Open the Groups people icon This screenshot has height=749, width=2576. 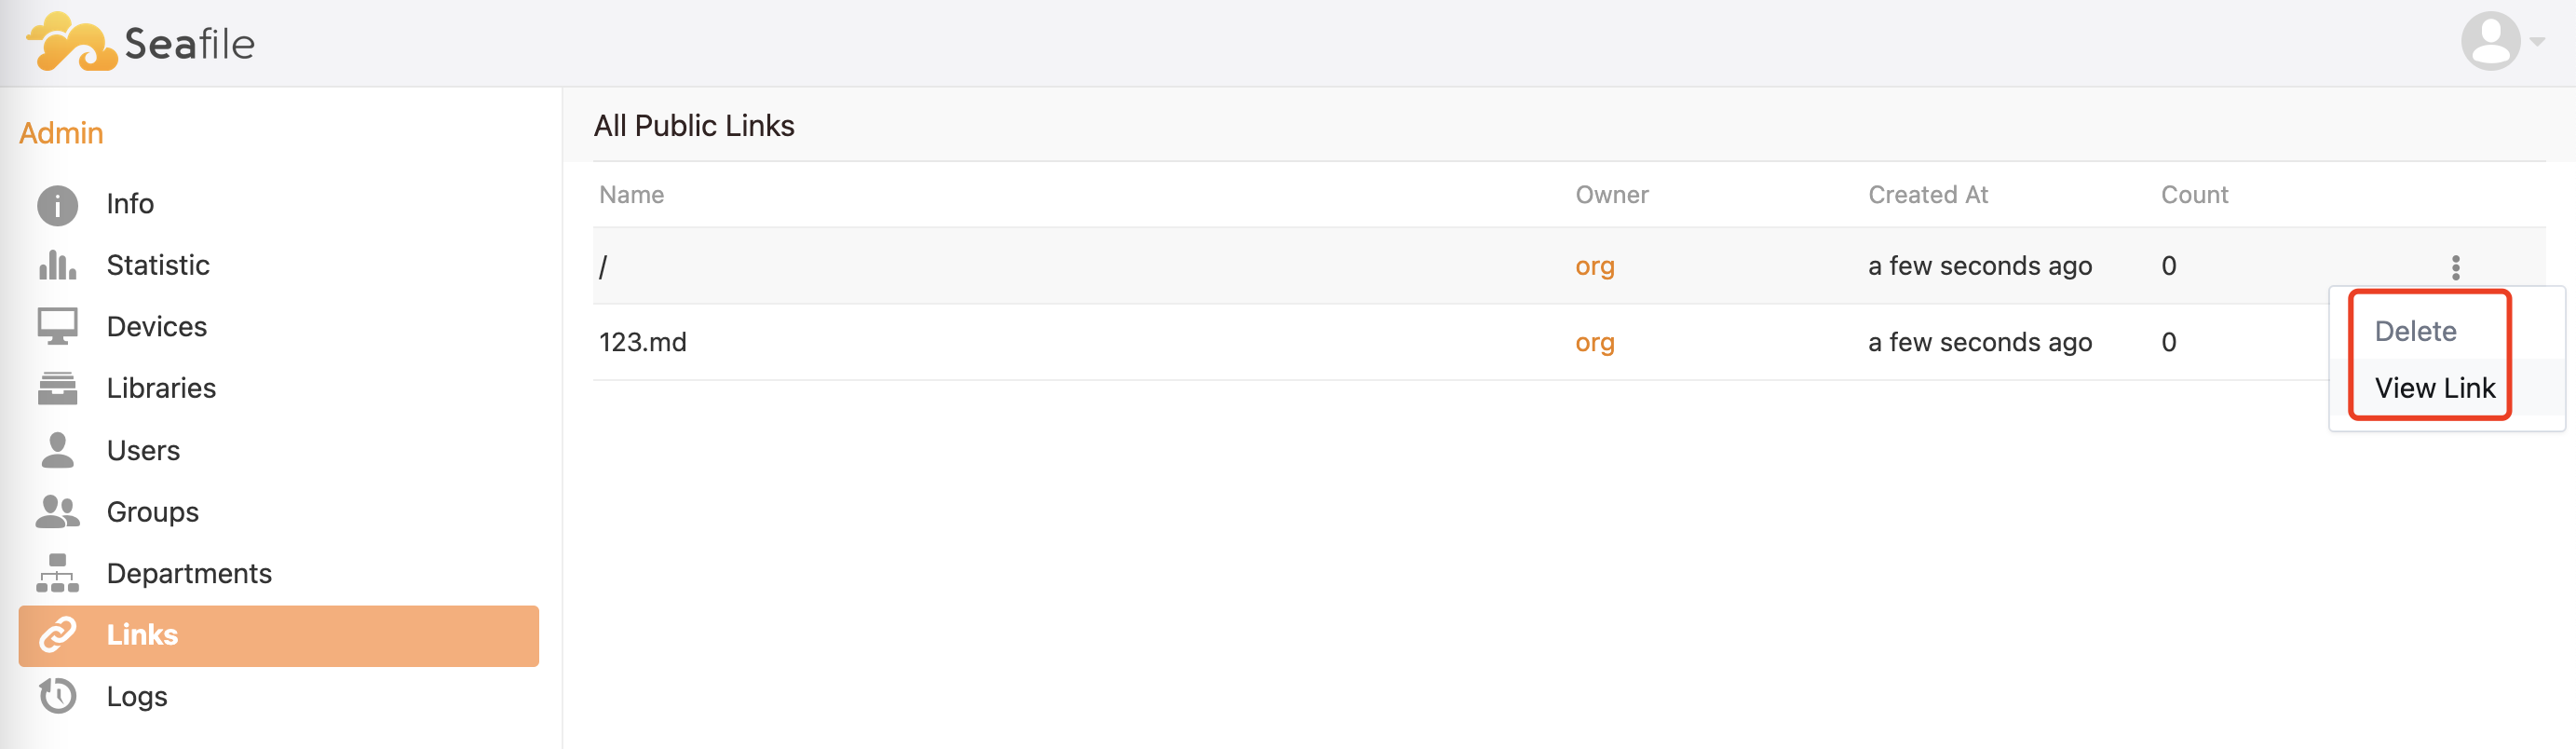coord(57,511)
